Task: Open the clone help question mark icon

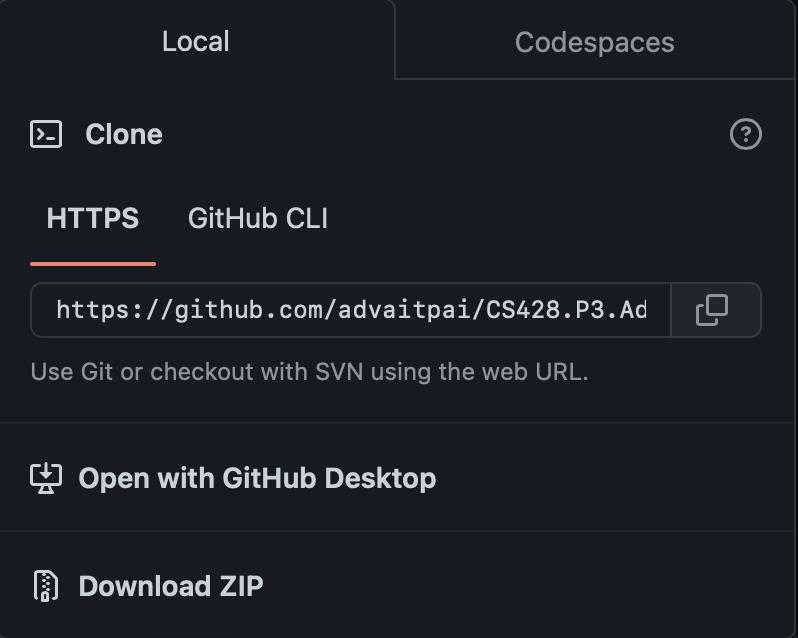Action: [x=746, y=134]
